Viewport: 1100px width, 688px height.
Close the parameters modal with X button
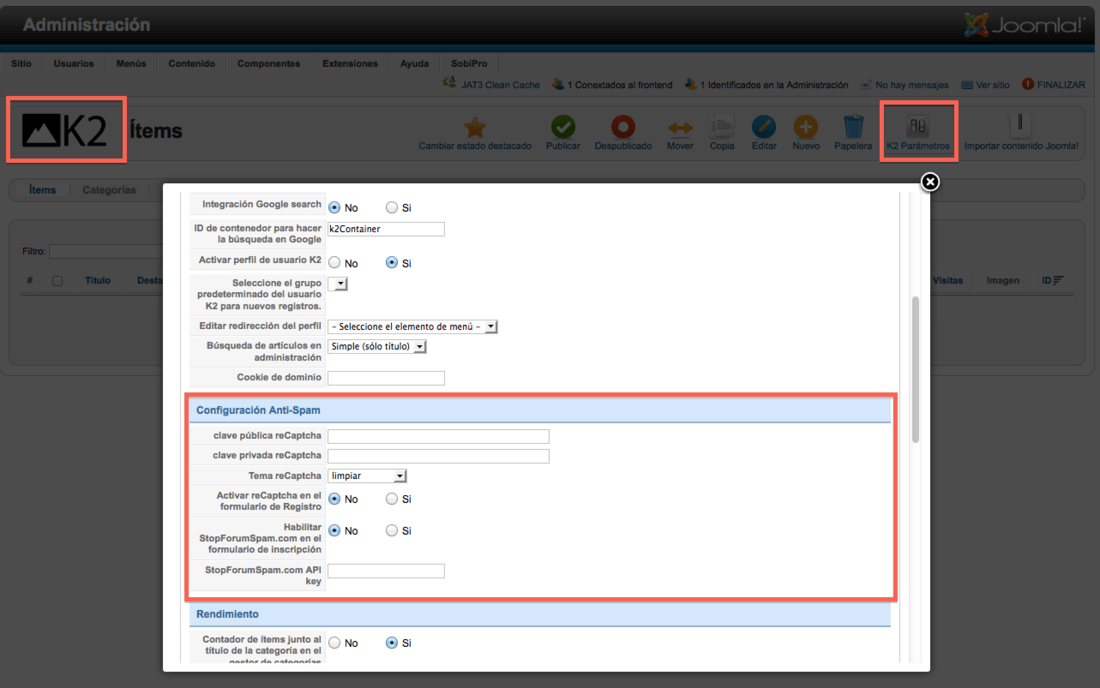(930, 182)
